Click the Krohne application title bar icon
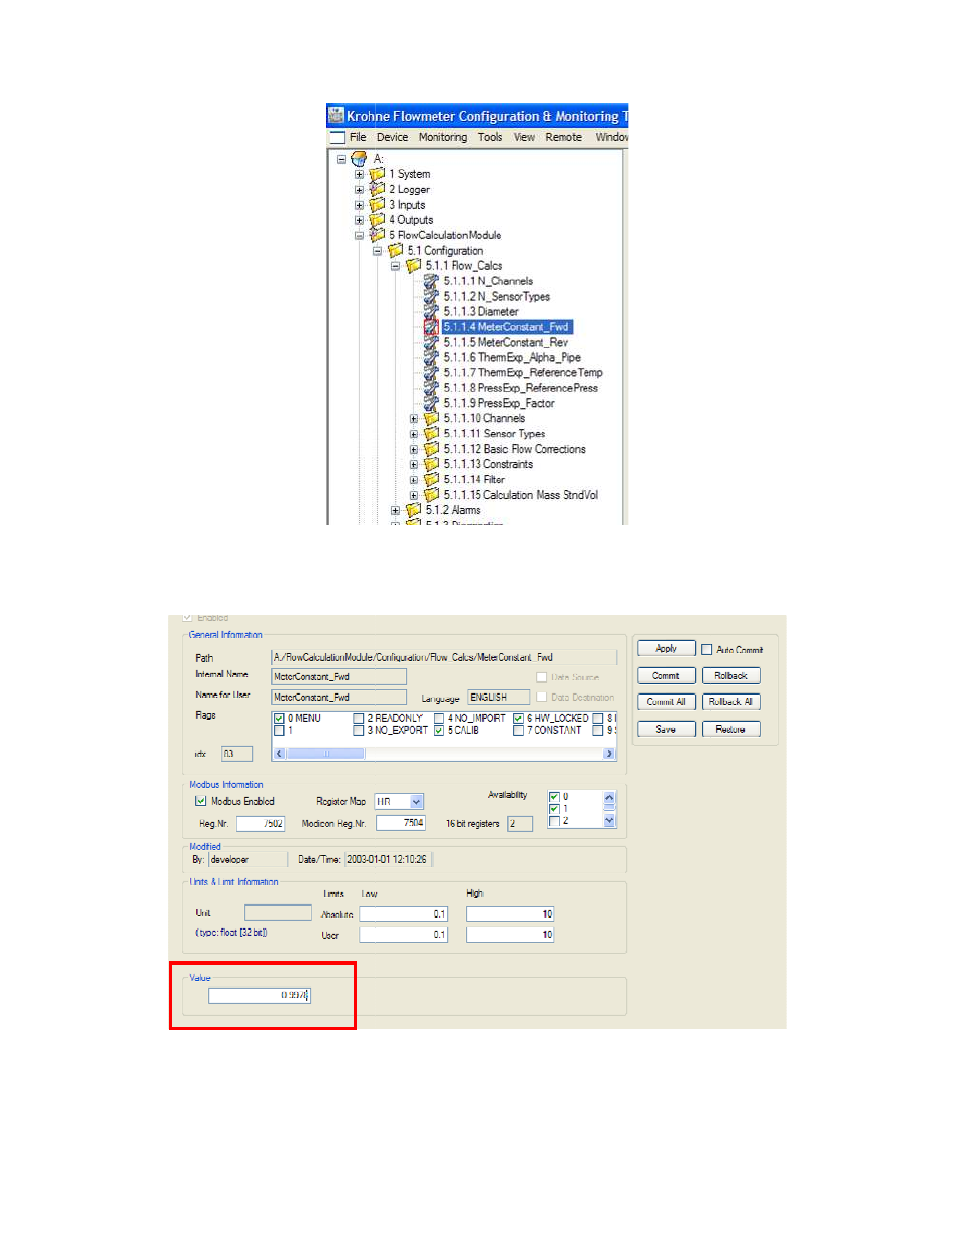 click(x=336, y=115)
